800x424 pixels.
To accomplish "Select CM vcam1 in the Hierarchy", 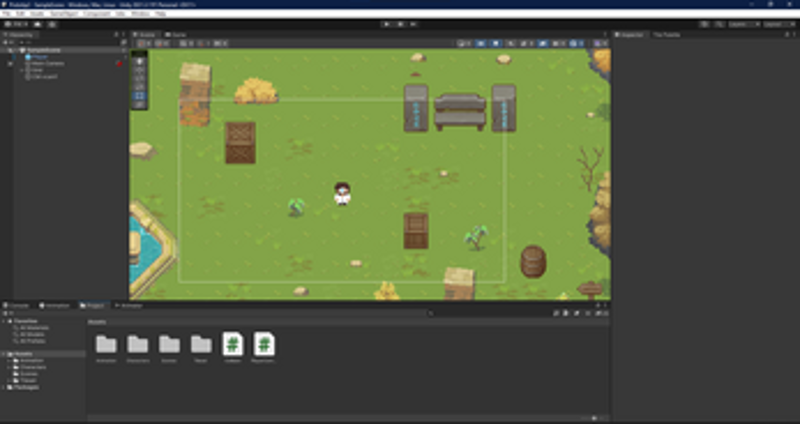I will [44, 77].
